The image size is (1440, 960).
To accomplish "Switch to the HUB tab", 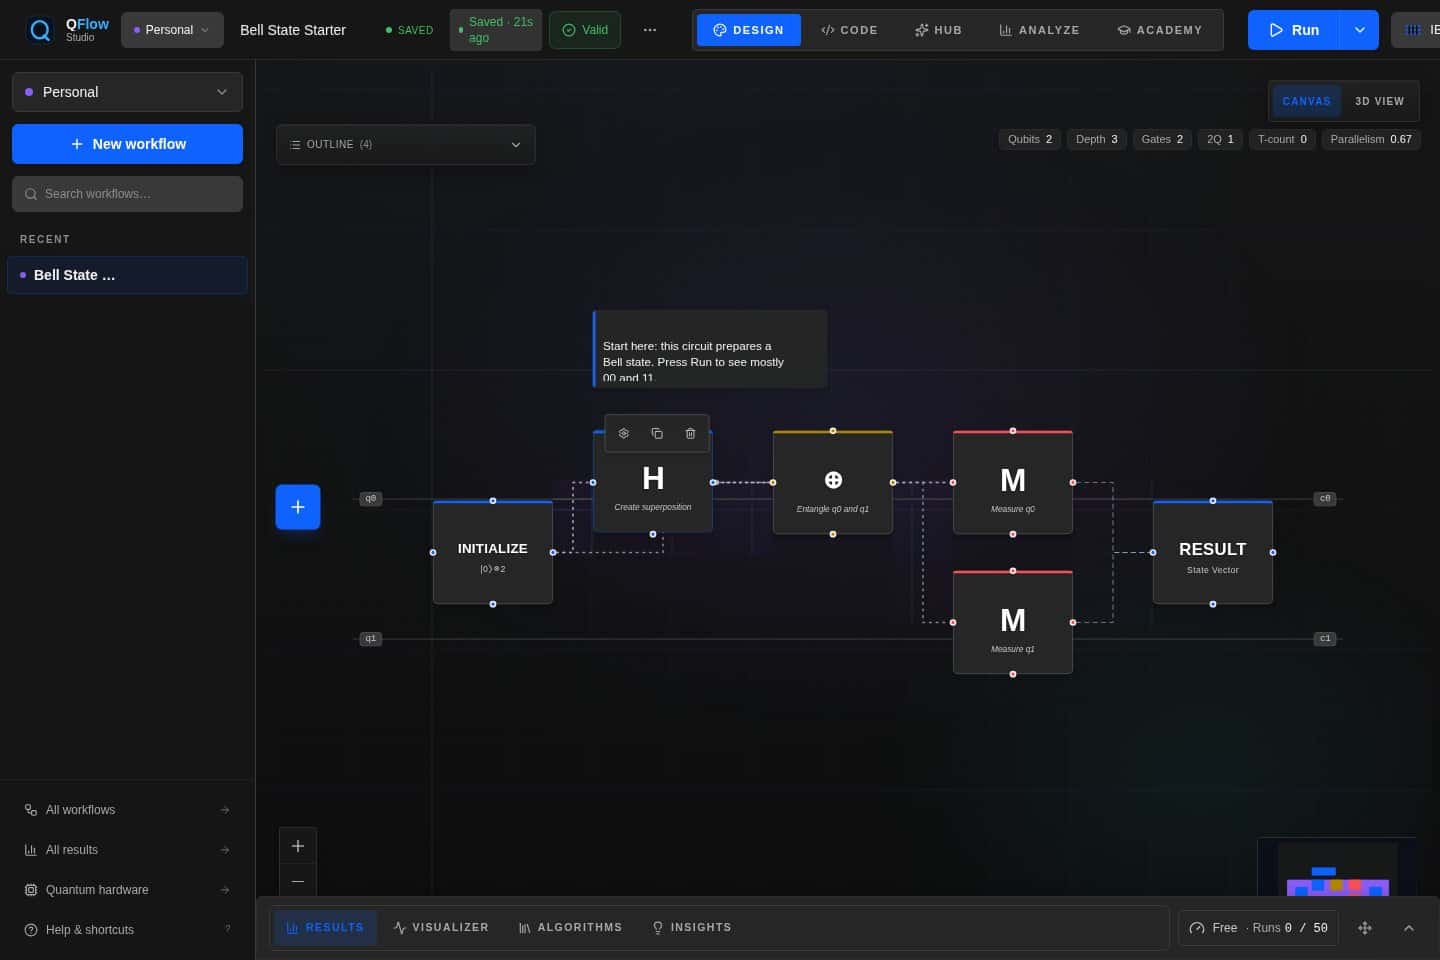I will click(938, 30).
